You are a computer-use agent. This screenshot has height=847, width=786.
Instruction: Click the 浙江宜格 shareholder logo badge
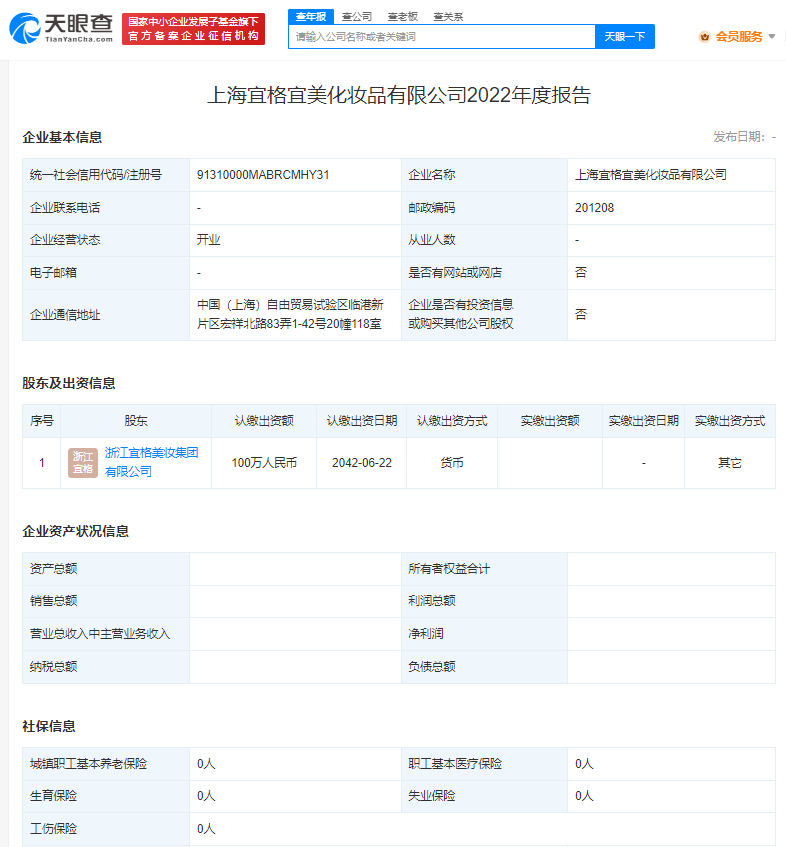pyautogui.click(x=83, y=462)
